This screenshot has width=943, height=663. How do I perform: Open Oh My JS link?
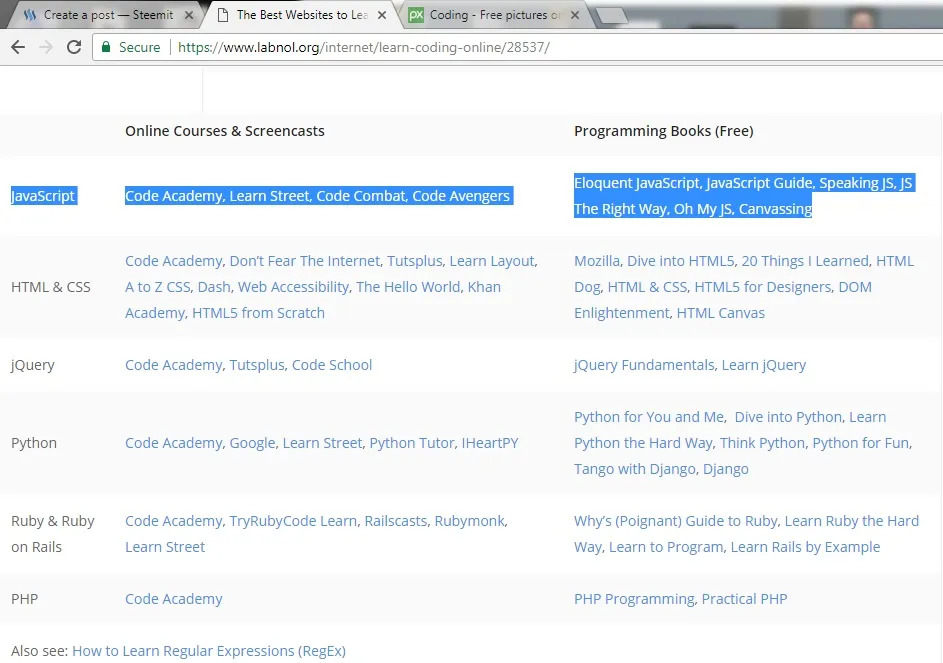coord(702,209)
